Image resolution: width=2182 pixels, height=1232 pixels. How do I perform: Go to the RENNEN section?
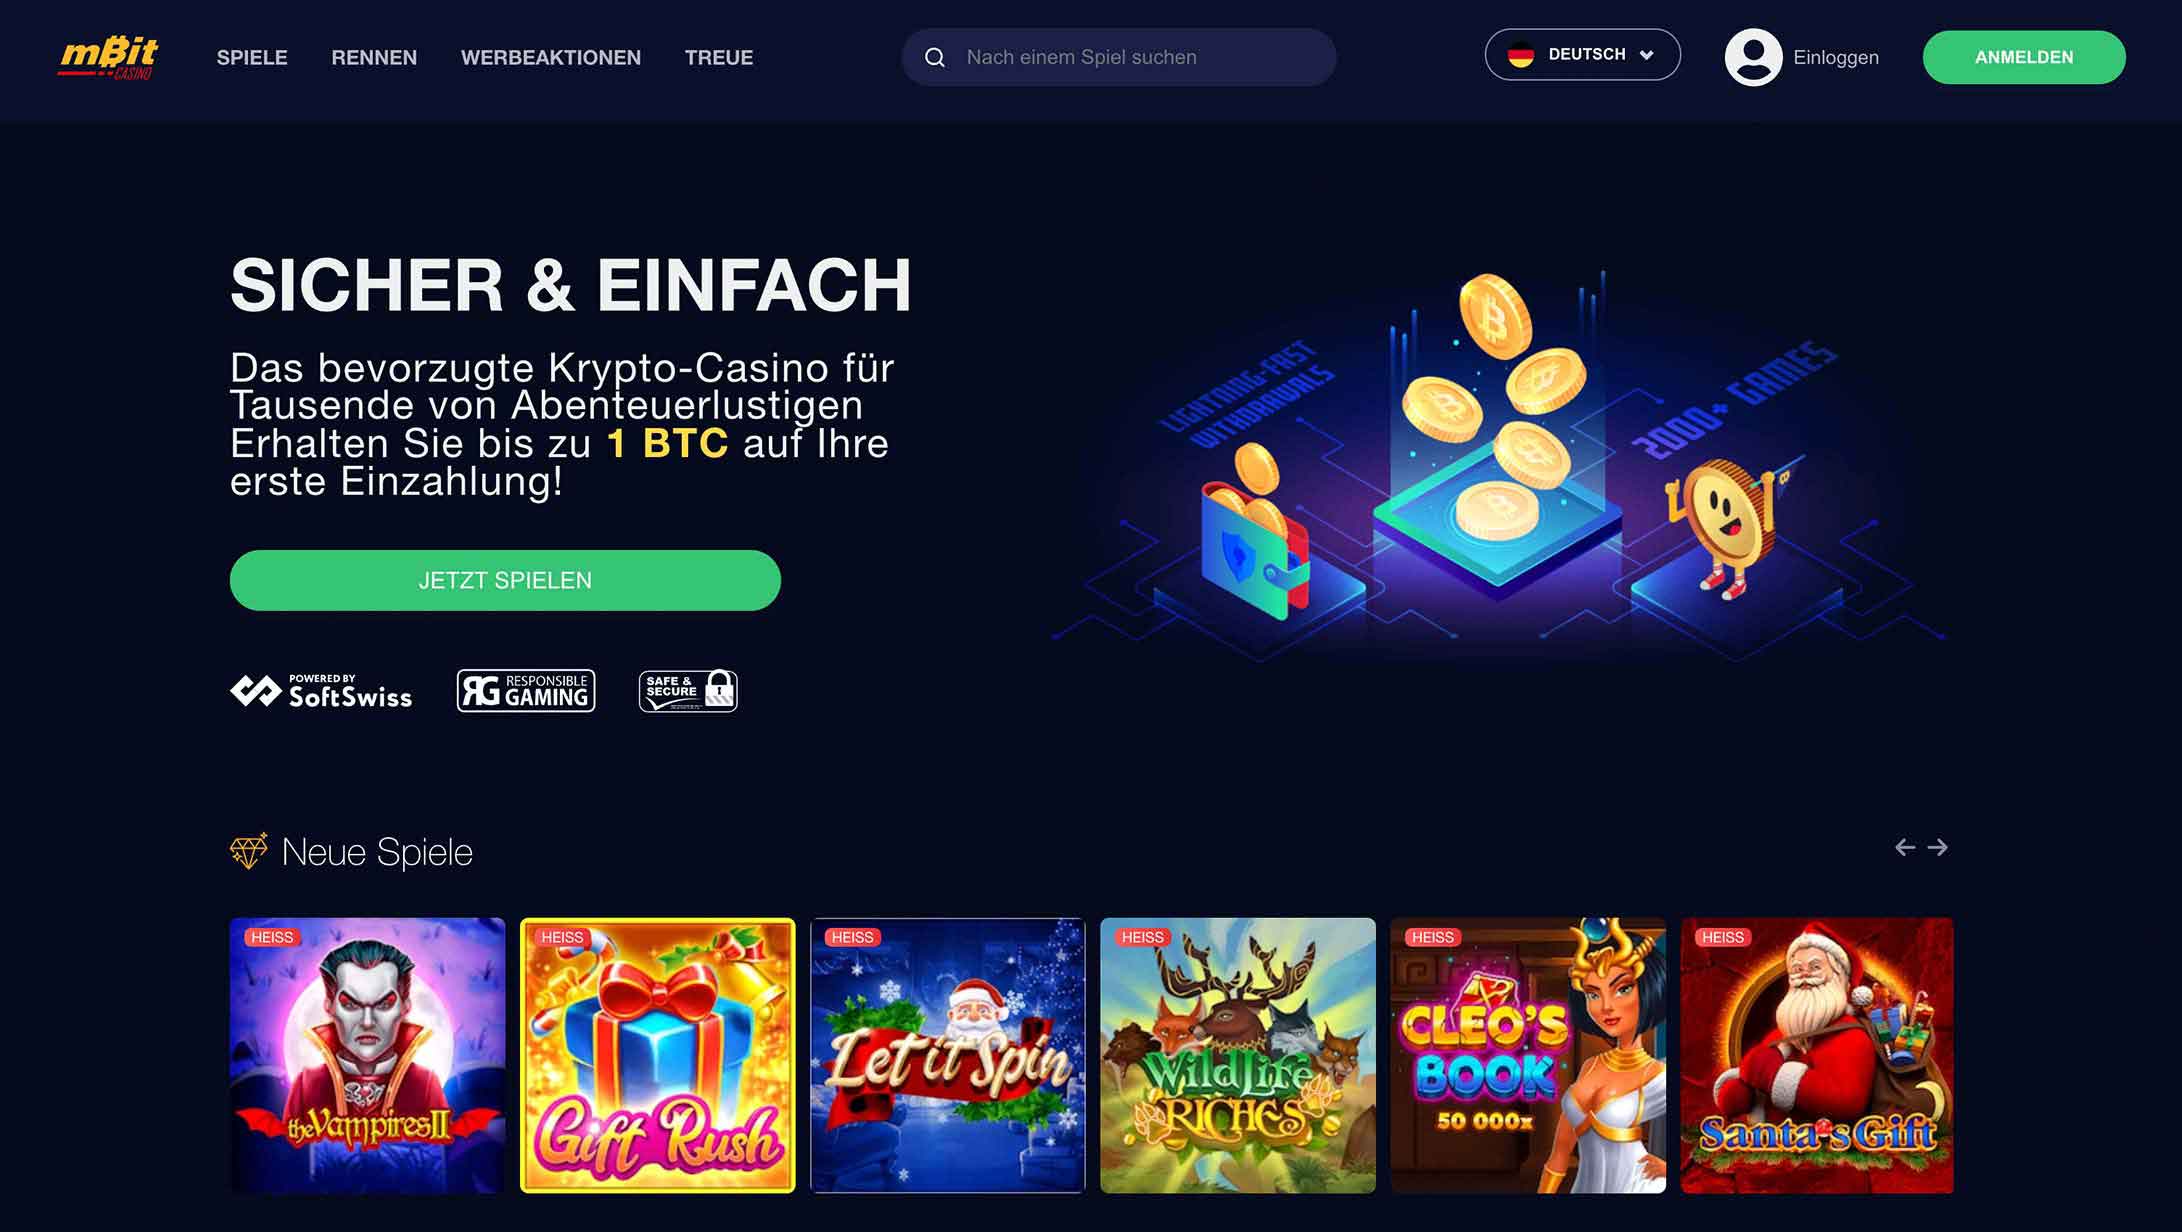point(374,58)
